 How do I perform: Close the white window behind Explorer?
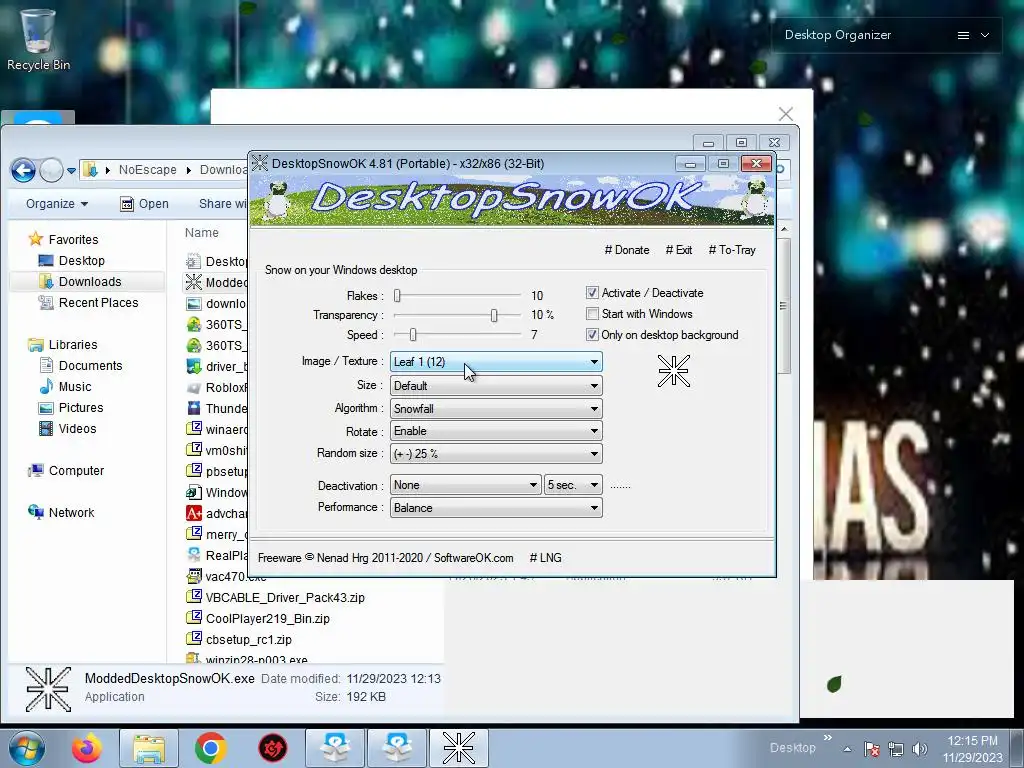786,114
